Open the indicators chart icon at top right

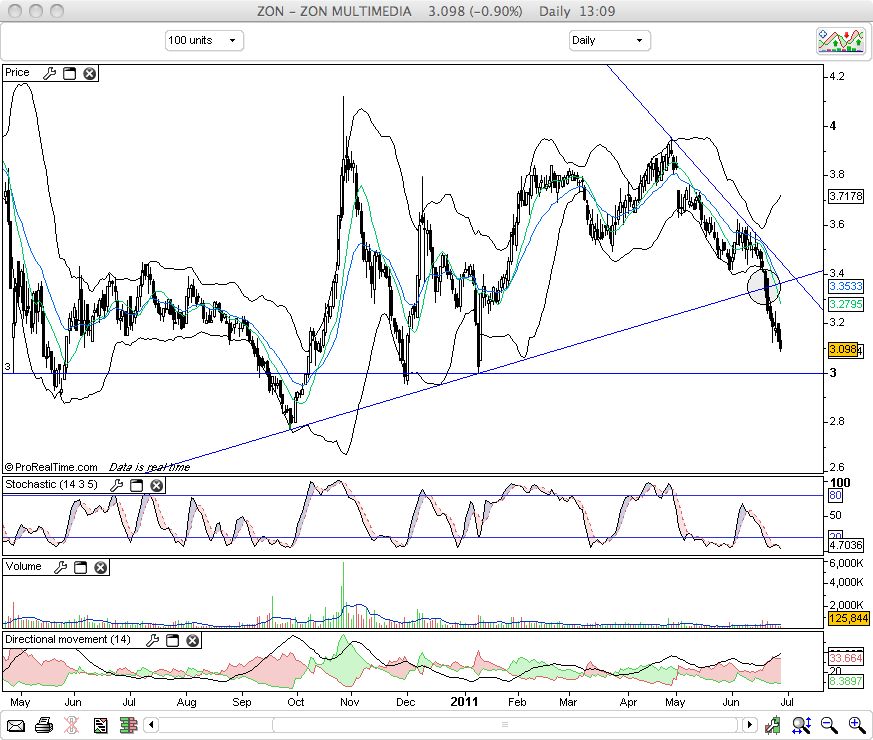click(x=841, y=41)
